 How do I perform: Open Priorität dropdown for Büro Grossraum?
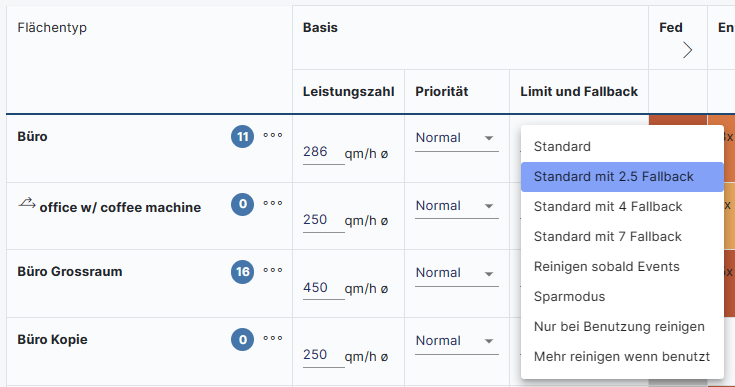457,273
